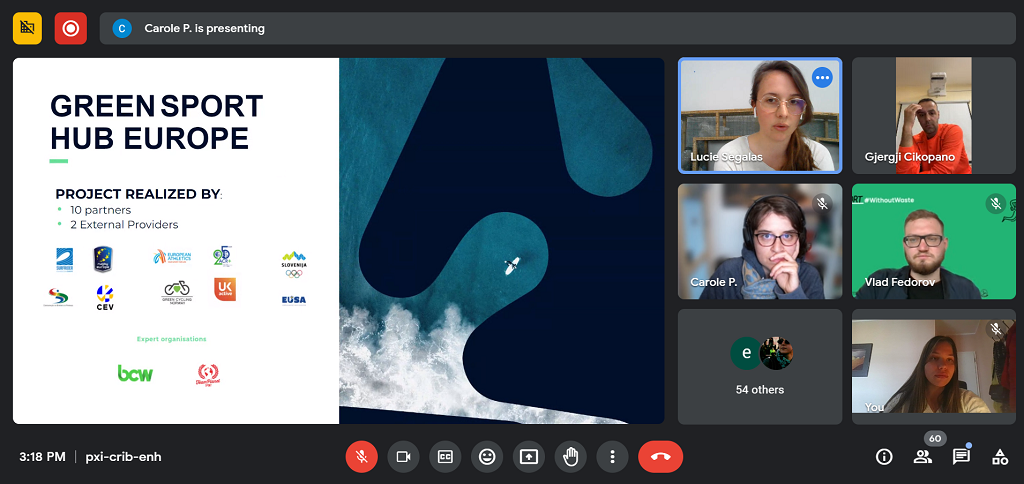Expand the 54 others participants tile
Screen dimensions: 1024x484
(x=760, y=366)
